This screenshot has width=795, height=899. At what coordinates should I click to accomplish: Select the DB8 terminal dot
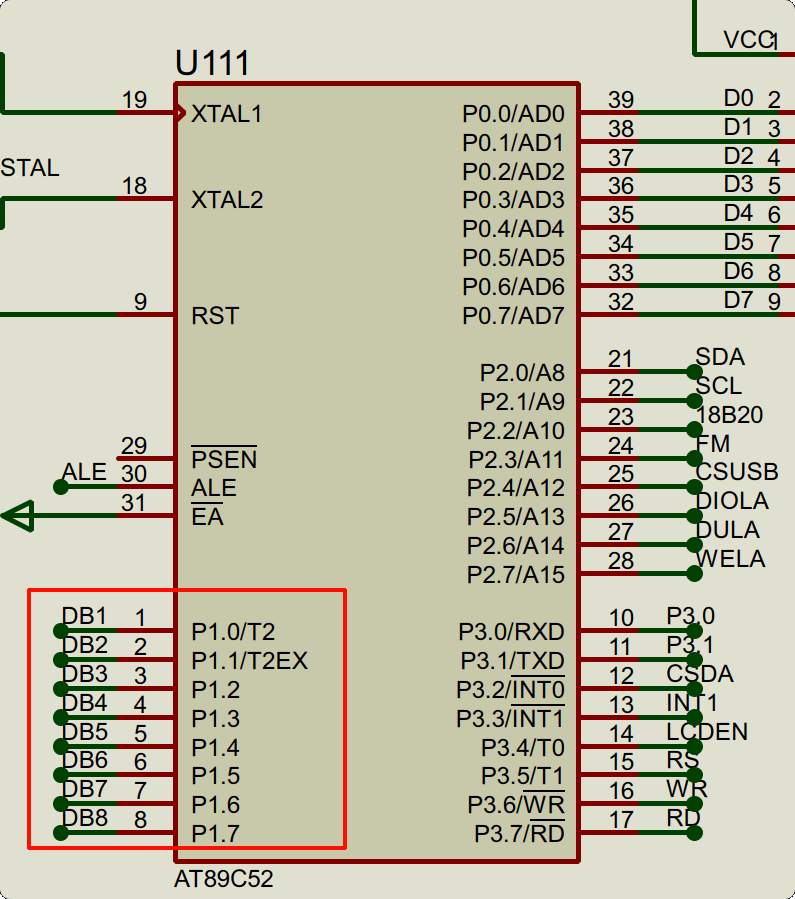tap(61, 833)
